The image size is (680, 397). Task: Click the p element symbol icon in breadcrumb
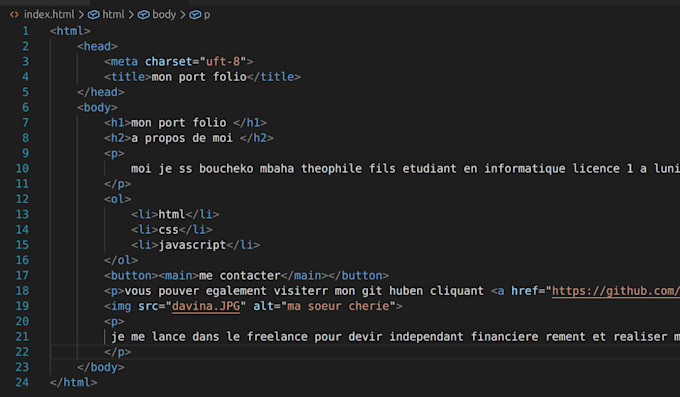click(195, 15)
